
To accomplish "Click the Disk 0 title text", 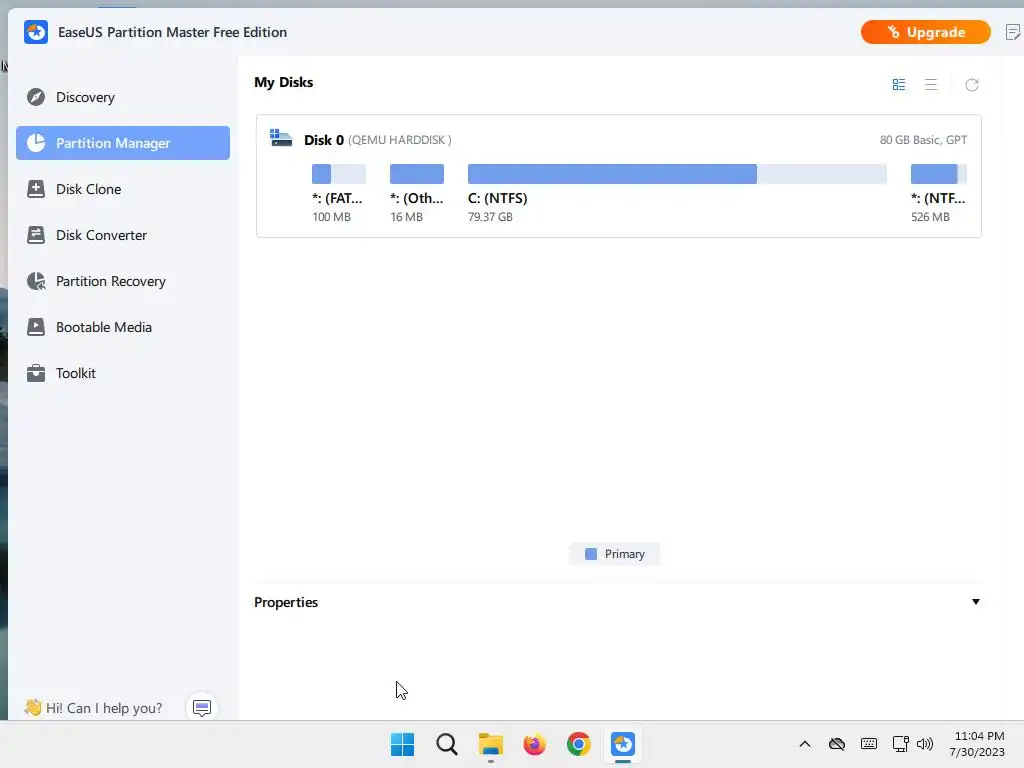I will (324, 140).
